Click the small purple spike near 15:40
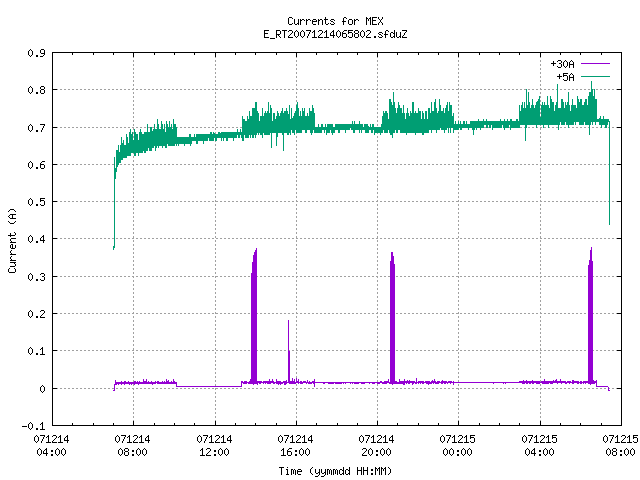Viewport: 640px width, 480px height. pyautogui.click(x=289, y=351)
